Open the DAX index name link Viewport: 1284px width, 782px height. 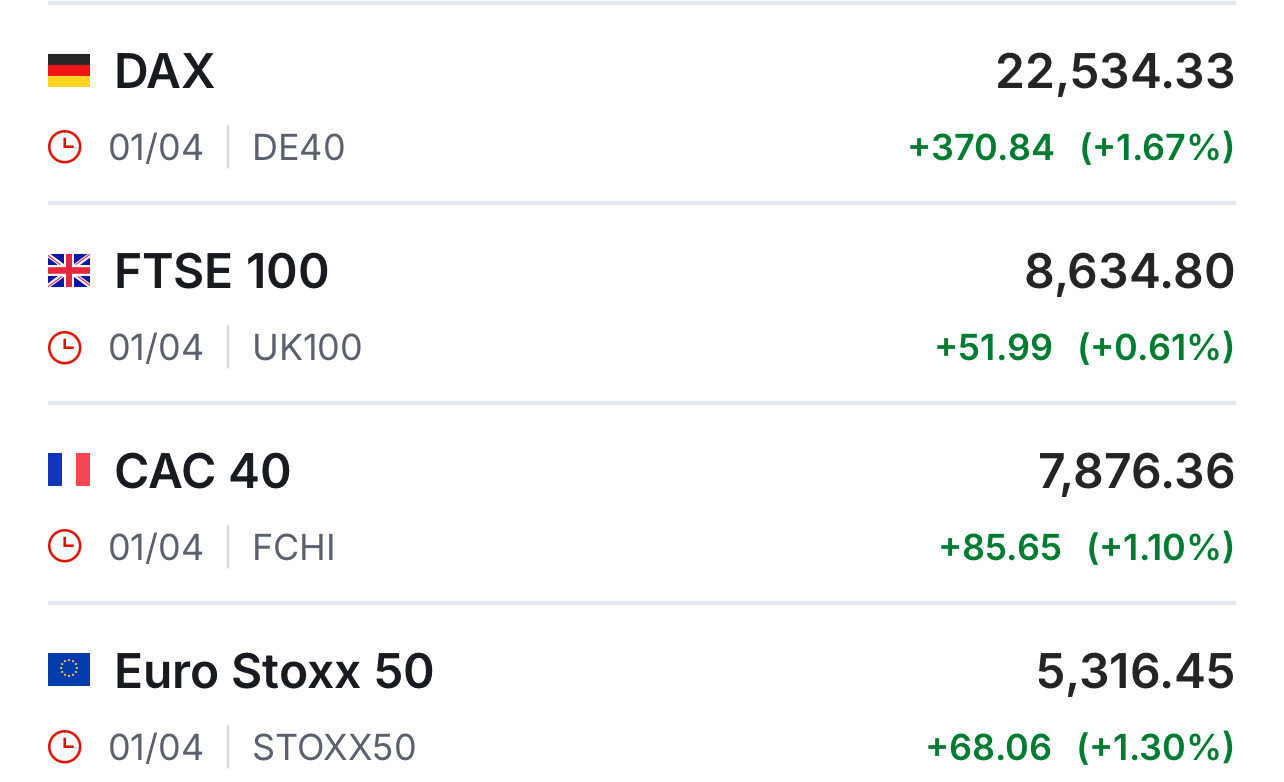[164, 71]
